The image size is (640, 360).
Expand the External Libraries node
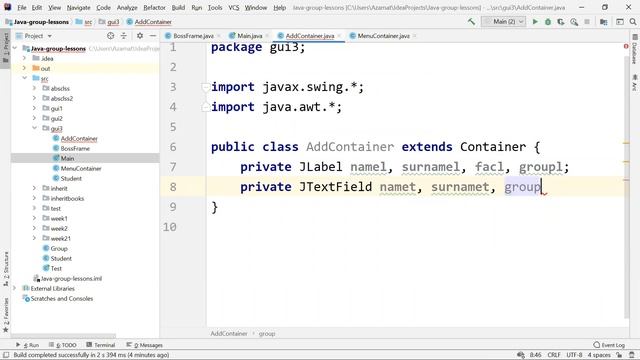(15, 288)
